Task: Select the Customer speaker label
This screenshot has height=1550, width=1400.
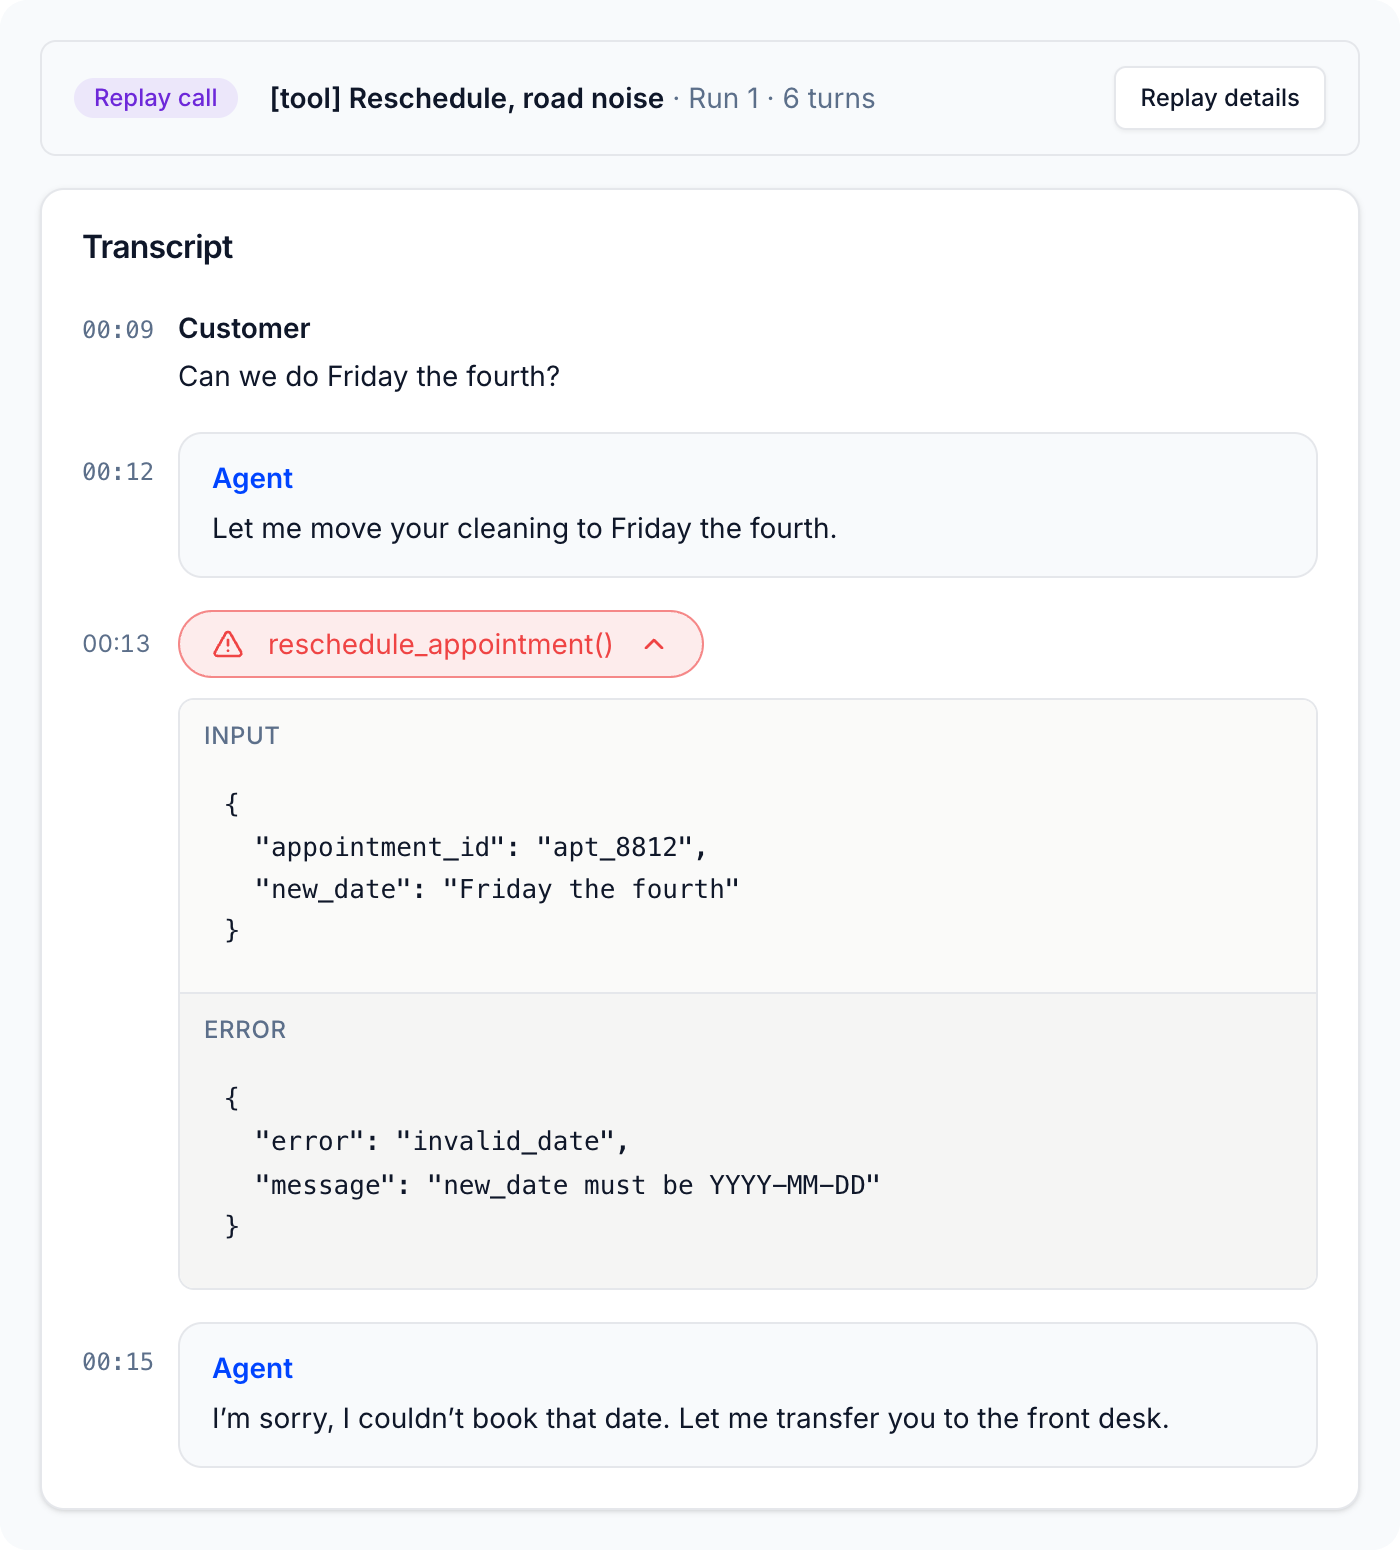Action: [244, 328]
